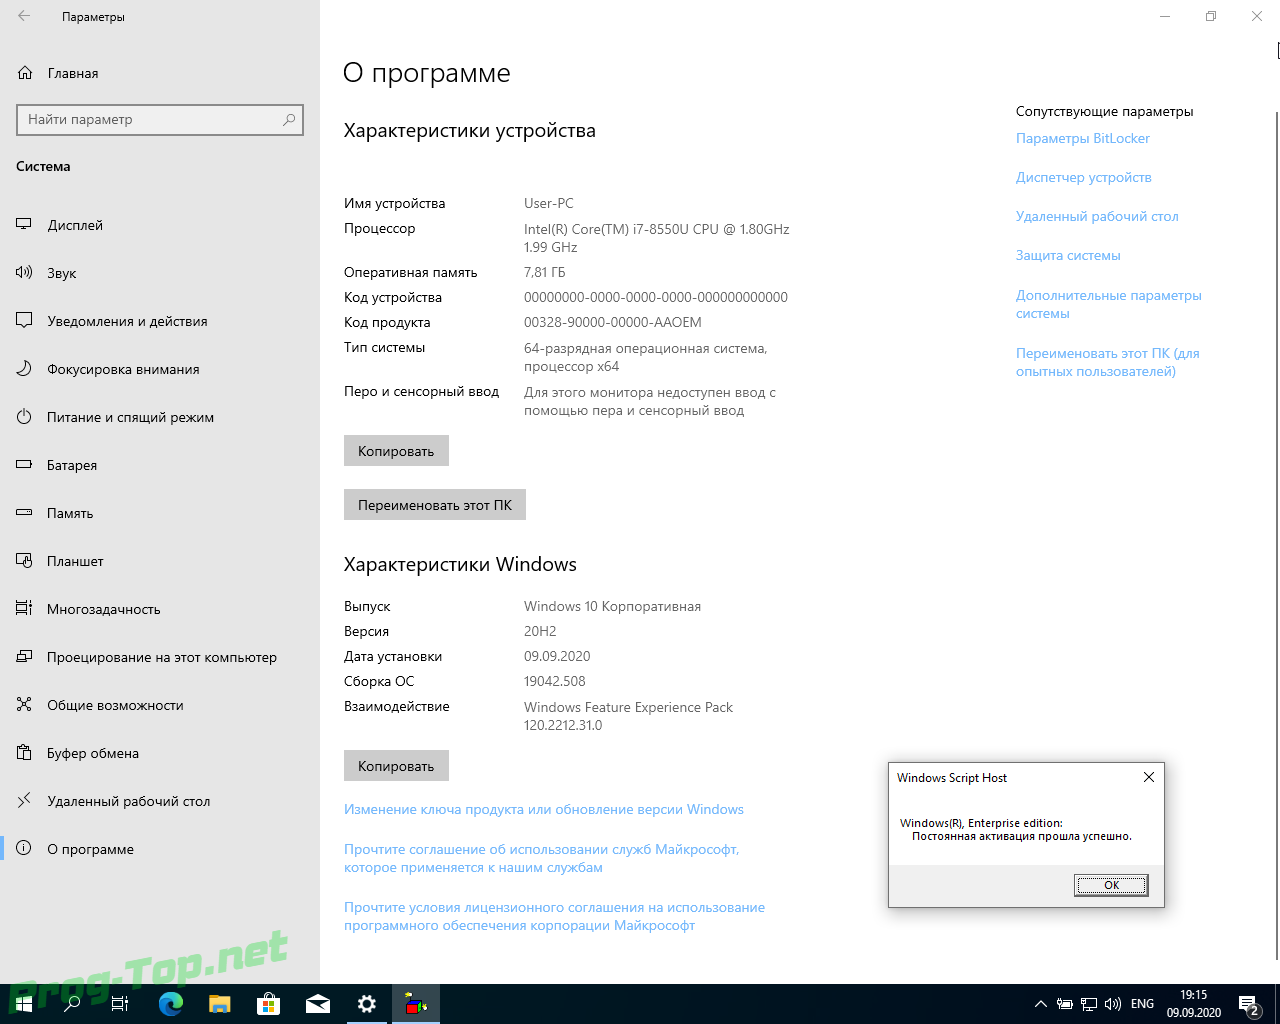Image resolution: width=1280 pixels, height=1024 pixels.
Task: Click the Планшет sidebar icon
Action: click(24, 561)
